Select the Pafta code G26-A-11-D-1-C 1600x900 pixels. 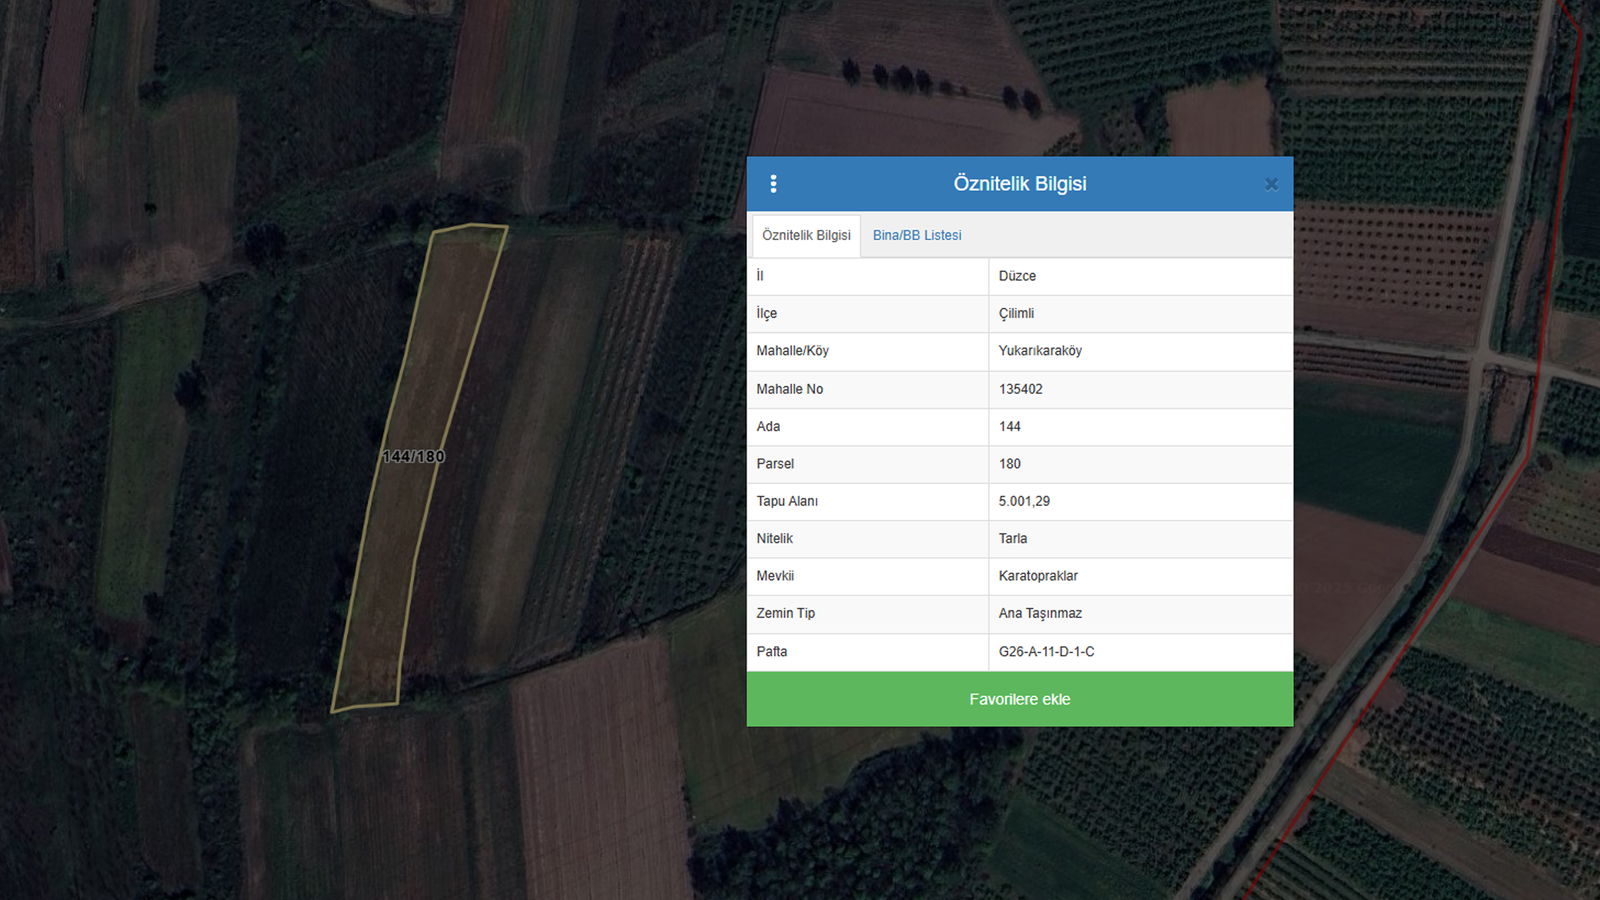pyautogui.click(x=1046, y=652)
